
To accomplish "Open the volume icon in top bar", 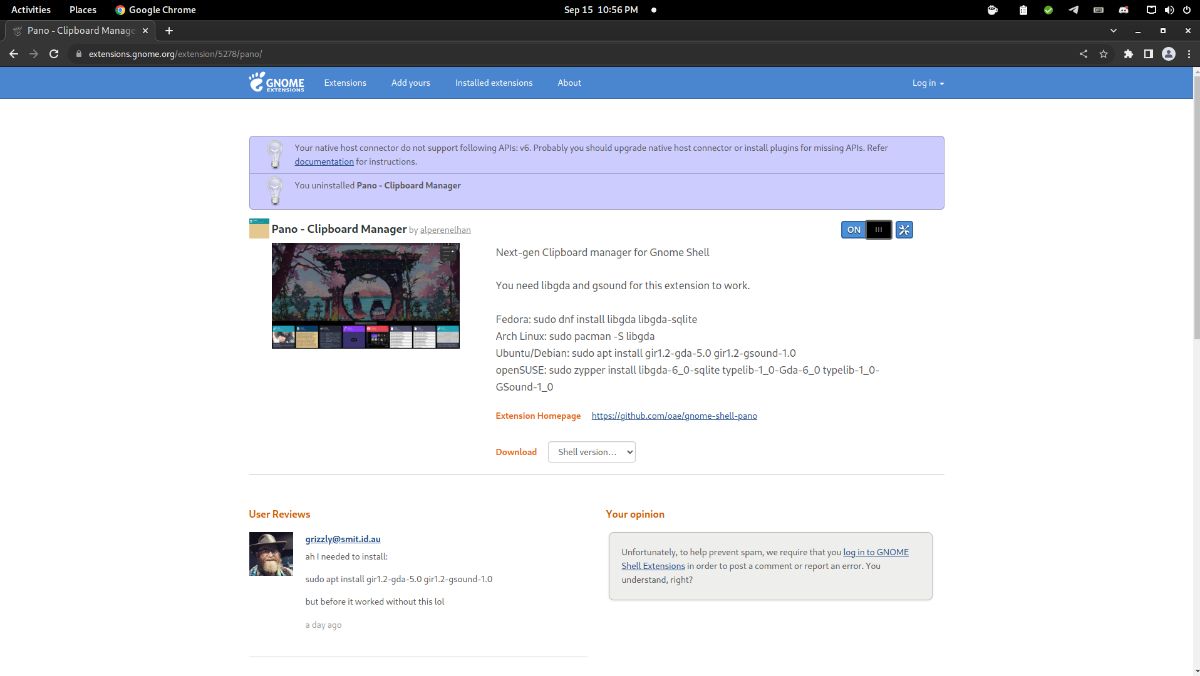I will click(x=1170, y=9).
